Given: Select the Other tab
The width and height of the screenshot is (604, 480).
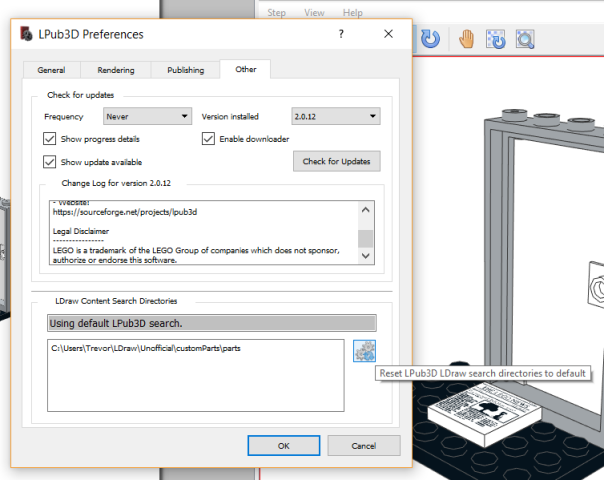Looking at the screenshot, I should (x=245, y=69).
